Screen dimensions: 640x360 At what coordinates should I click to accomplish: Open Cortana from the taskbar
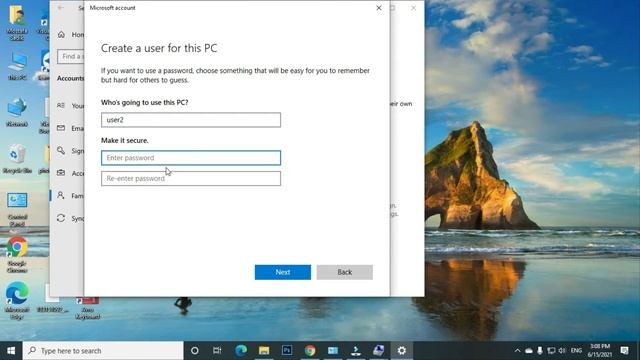(x=195, y=351)
